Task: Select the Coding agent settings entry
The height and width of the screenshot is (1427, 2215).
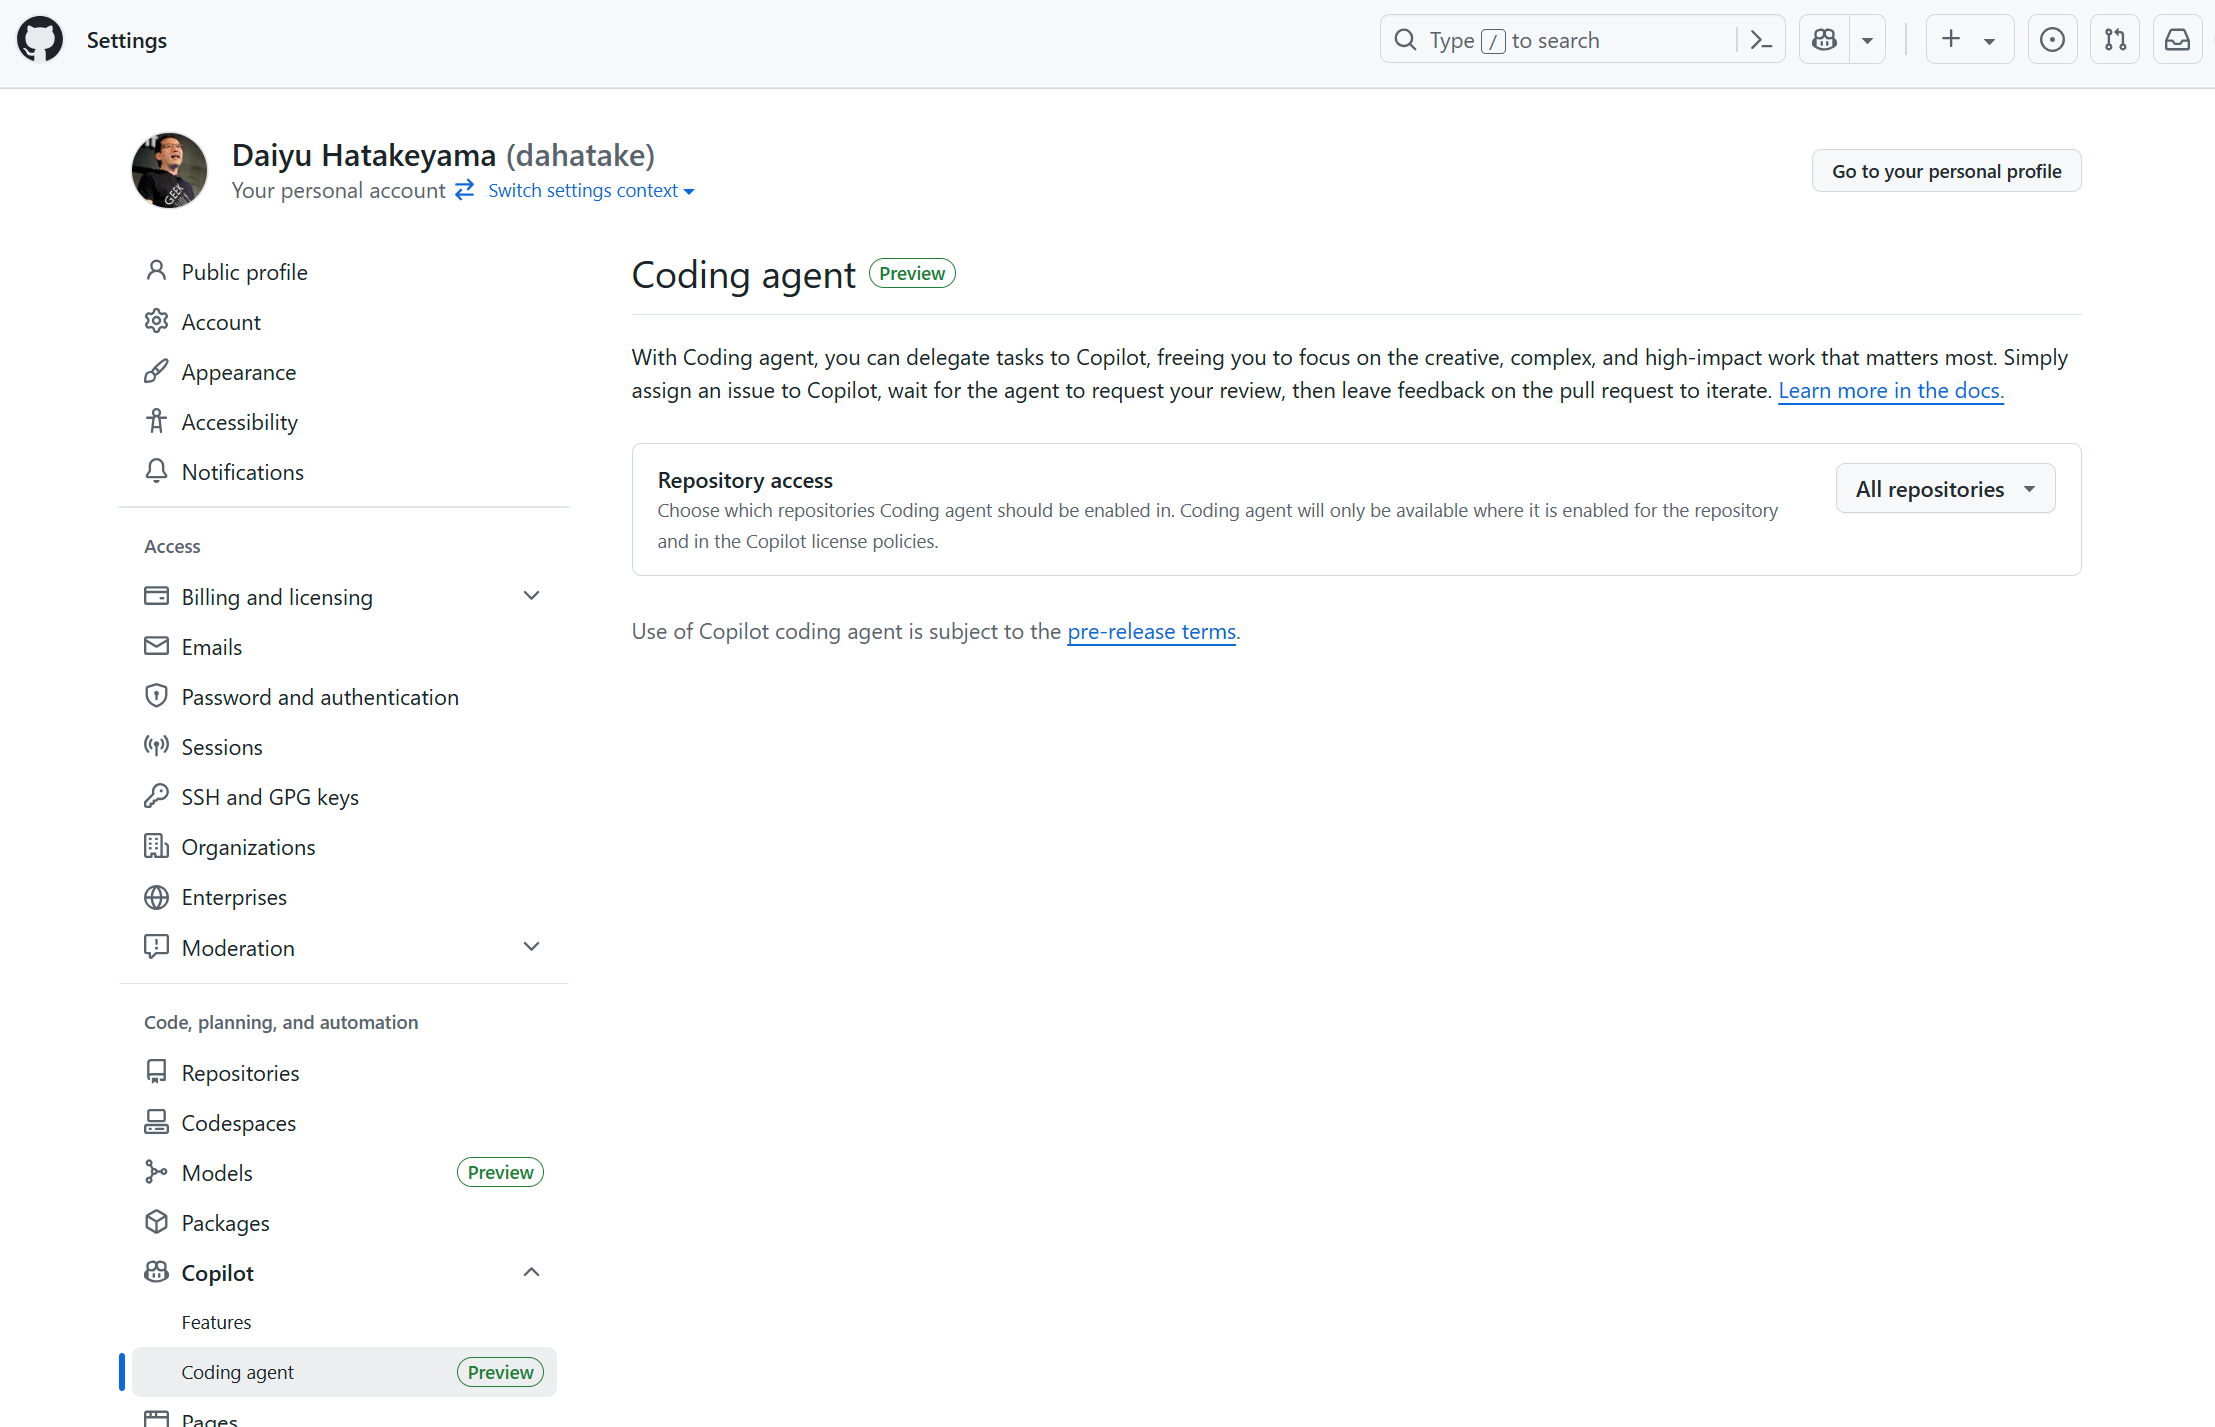Action: [x=237, y=1371]
